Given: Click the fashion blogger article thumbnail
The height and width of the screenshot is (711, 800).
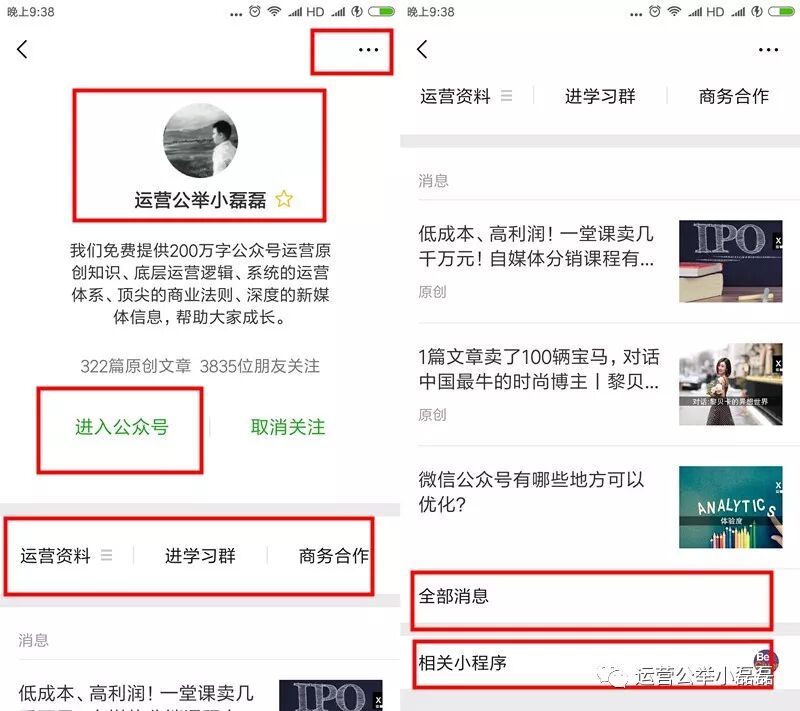Looking at the screenshot, I should coord(730,384).
